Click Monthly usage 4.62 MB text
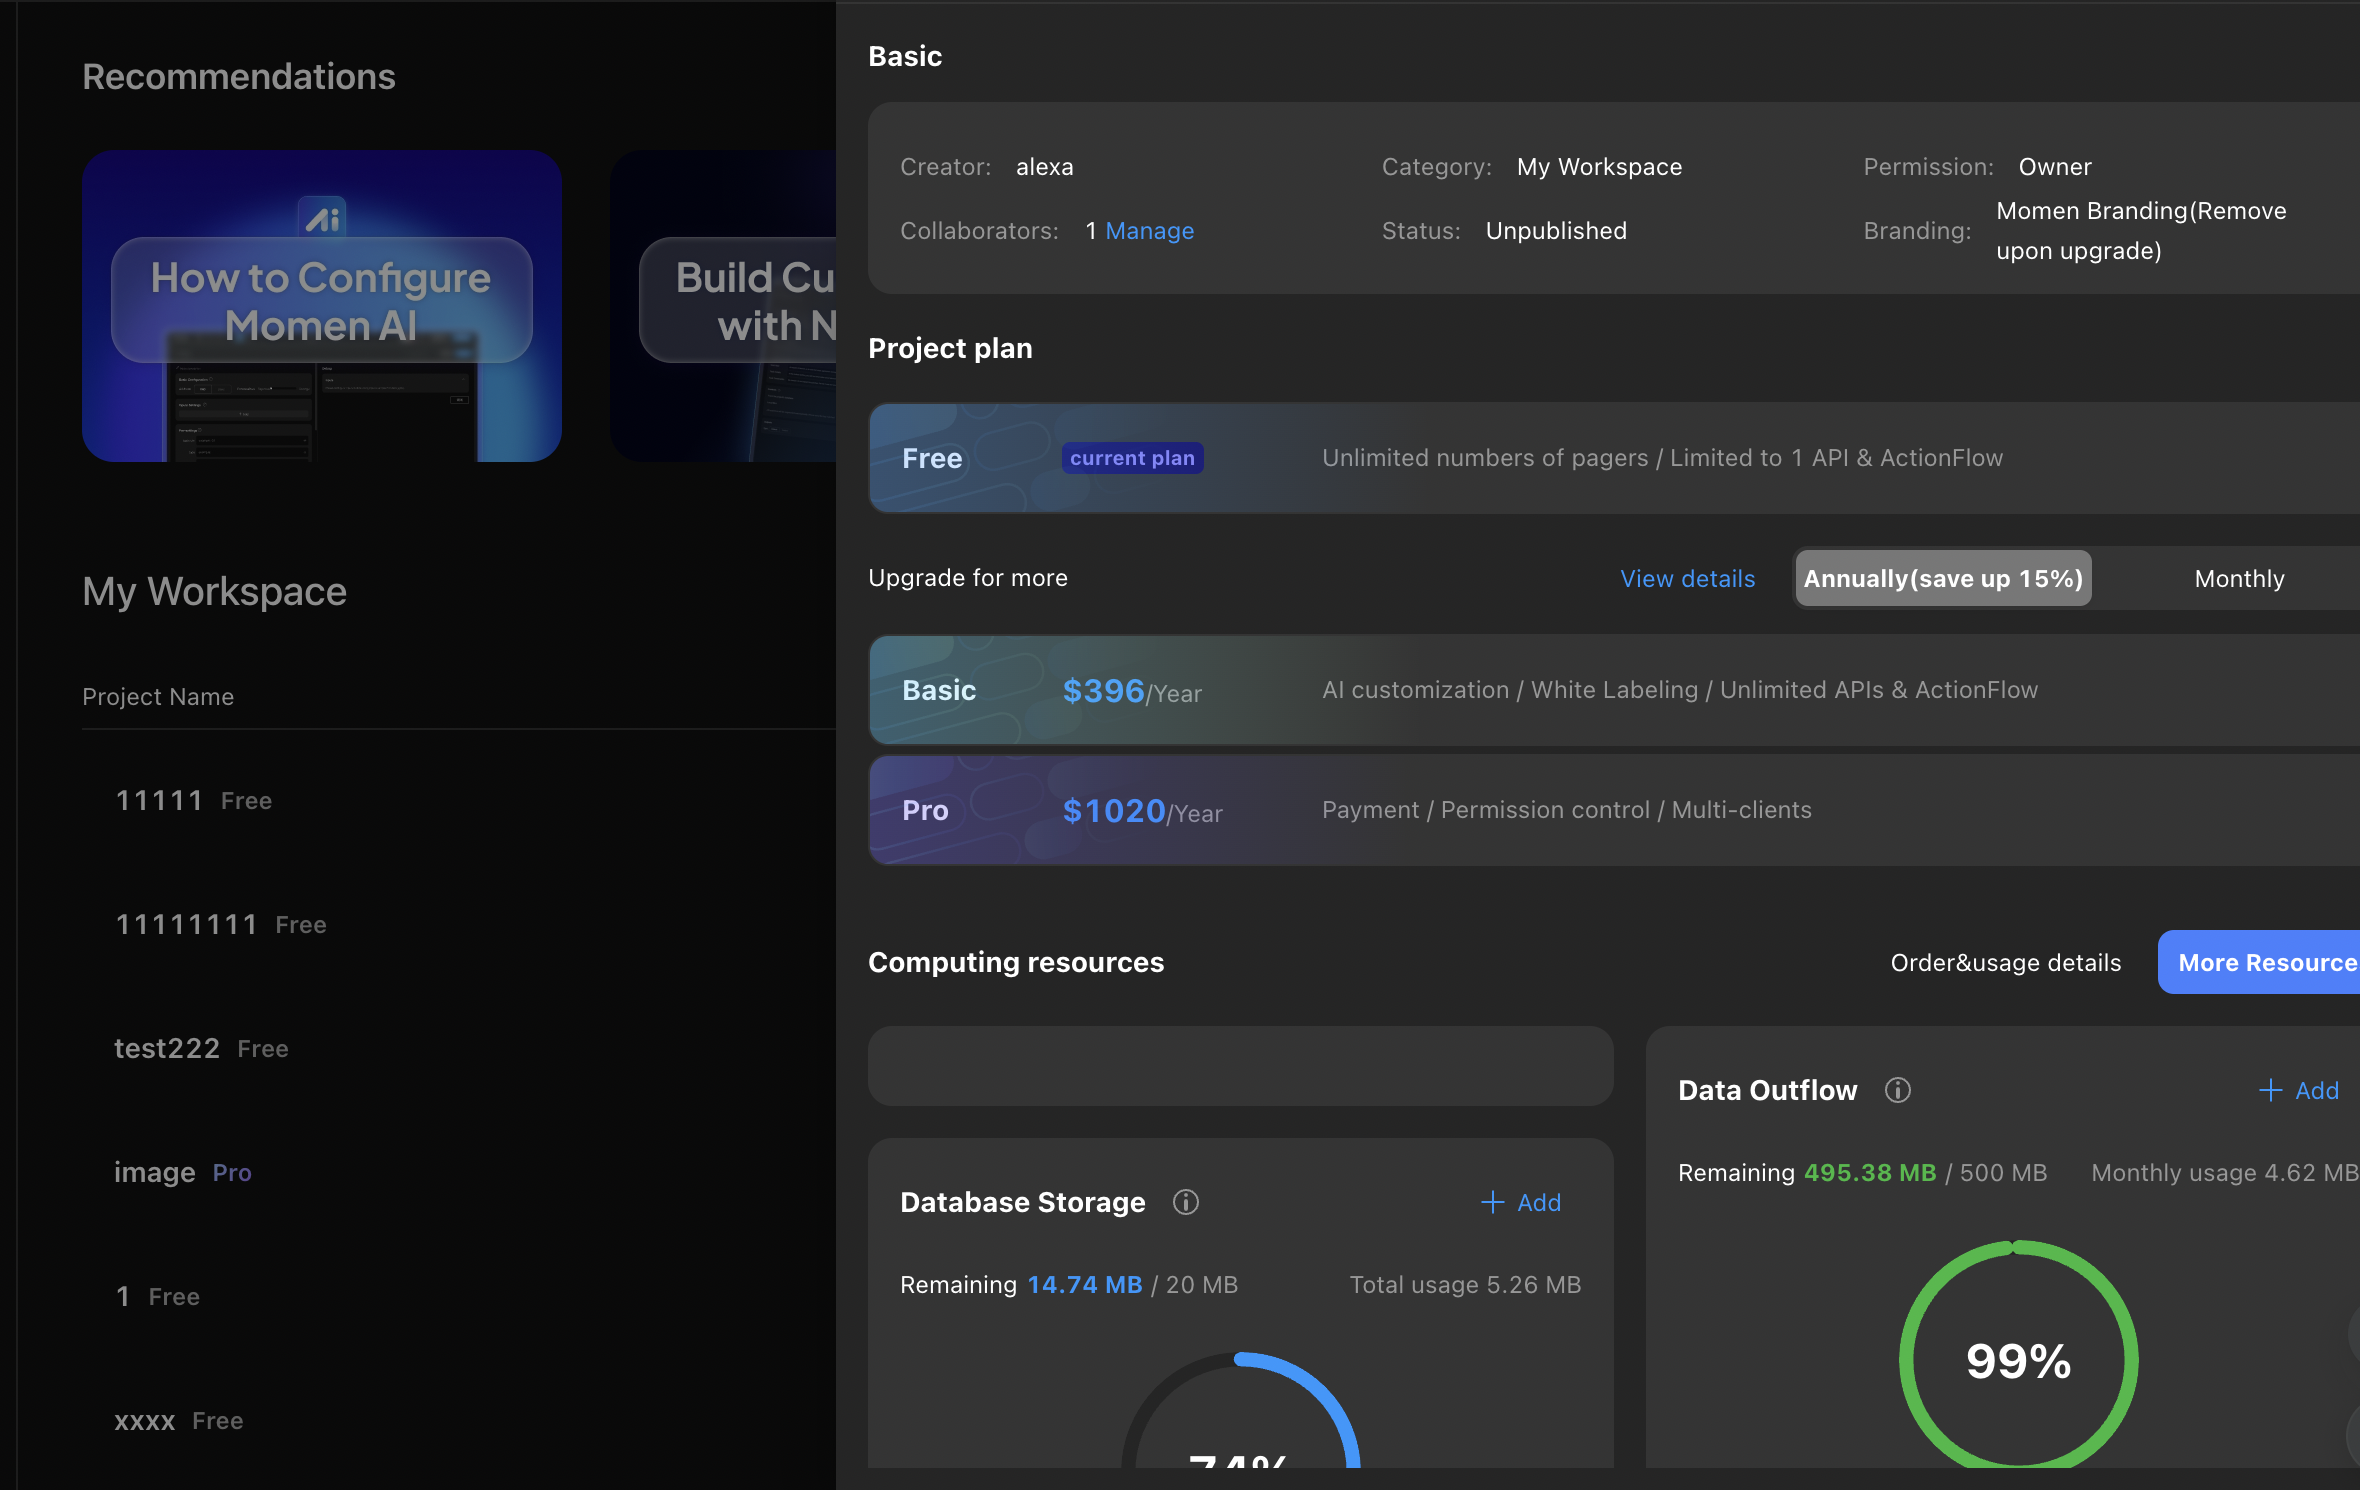 point(2225,1173)
